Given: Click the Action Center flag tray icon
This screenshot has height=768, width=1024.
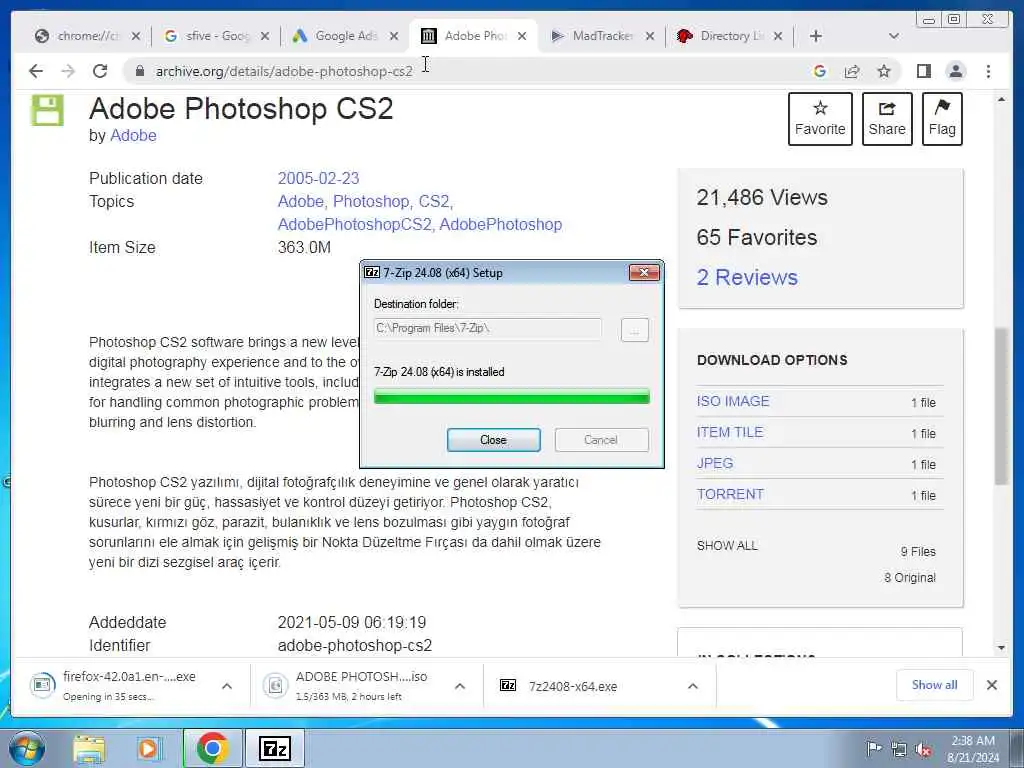Looking at the screenshot, I should pyautogui.click(x=873, y=748).
